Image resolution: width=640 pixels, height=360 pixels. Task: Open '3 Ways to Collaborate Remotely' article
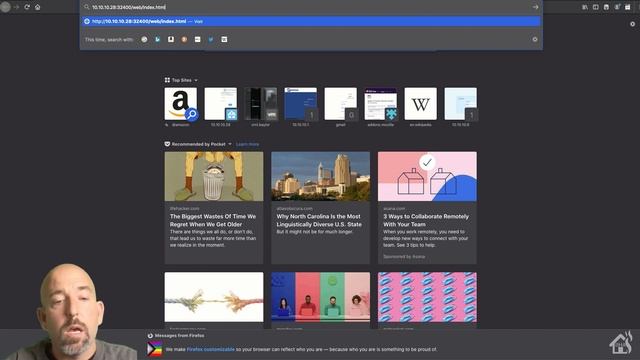coord(427,207)
